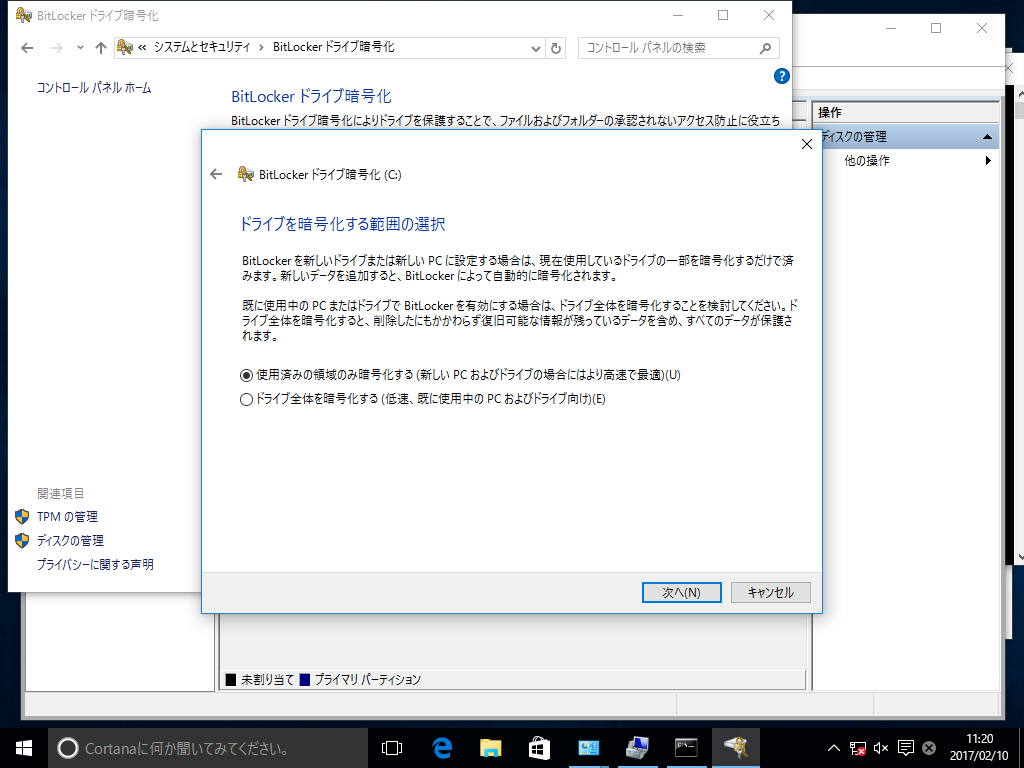The height and width of the screenshot is (768, 1024).
Task: Open TPM の管理 link
Action: tap(67, 517)
